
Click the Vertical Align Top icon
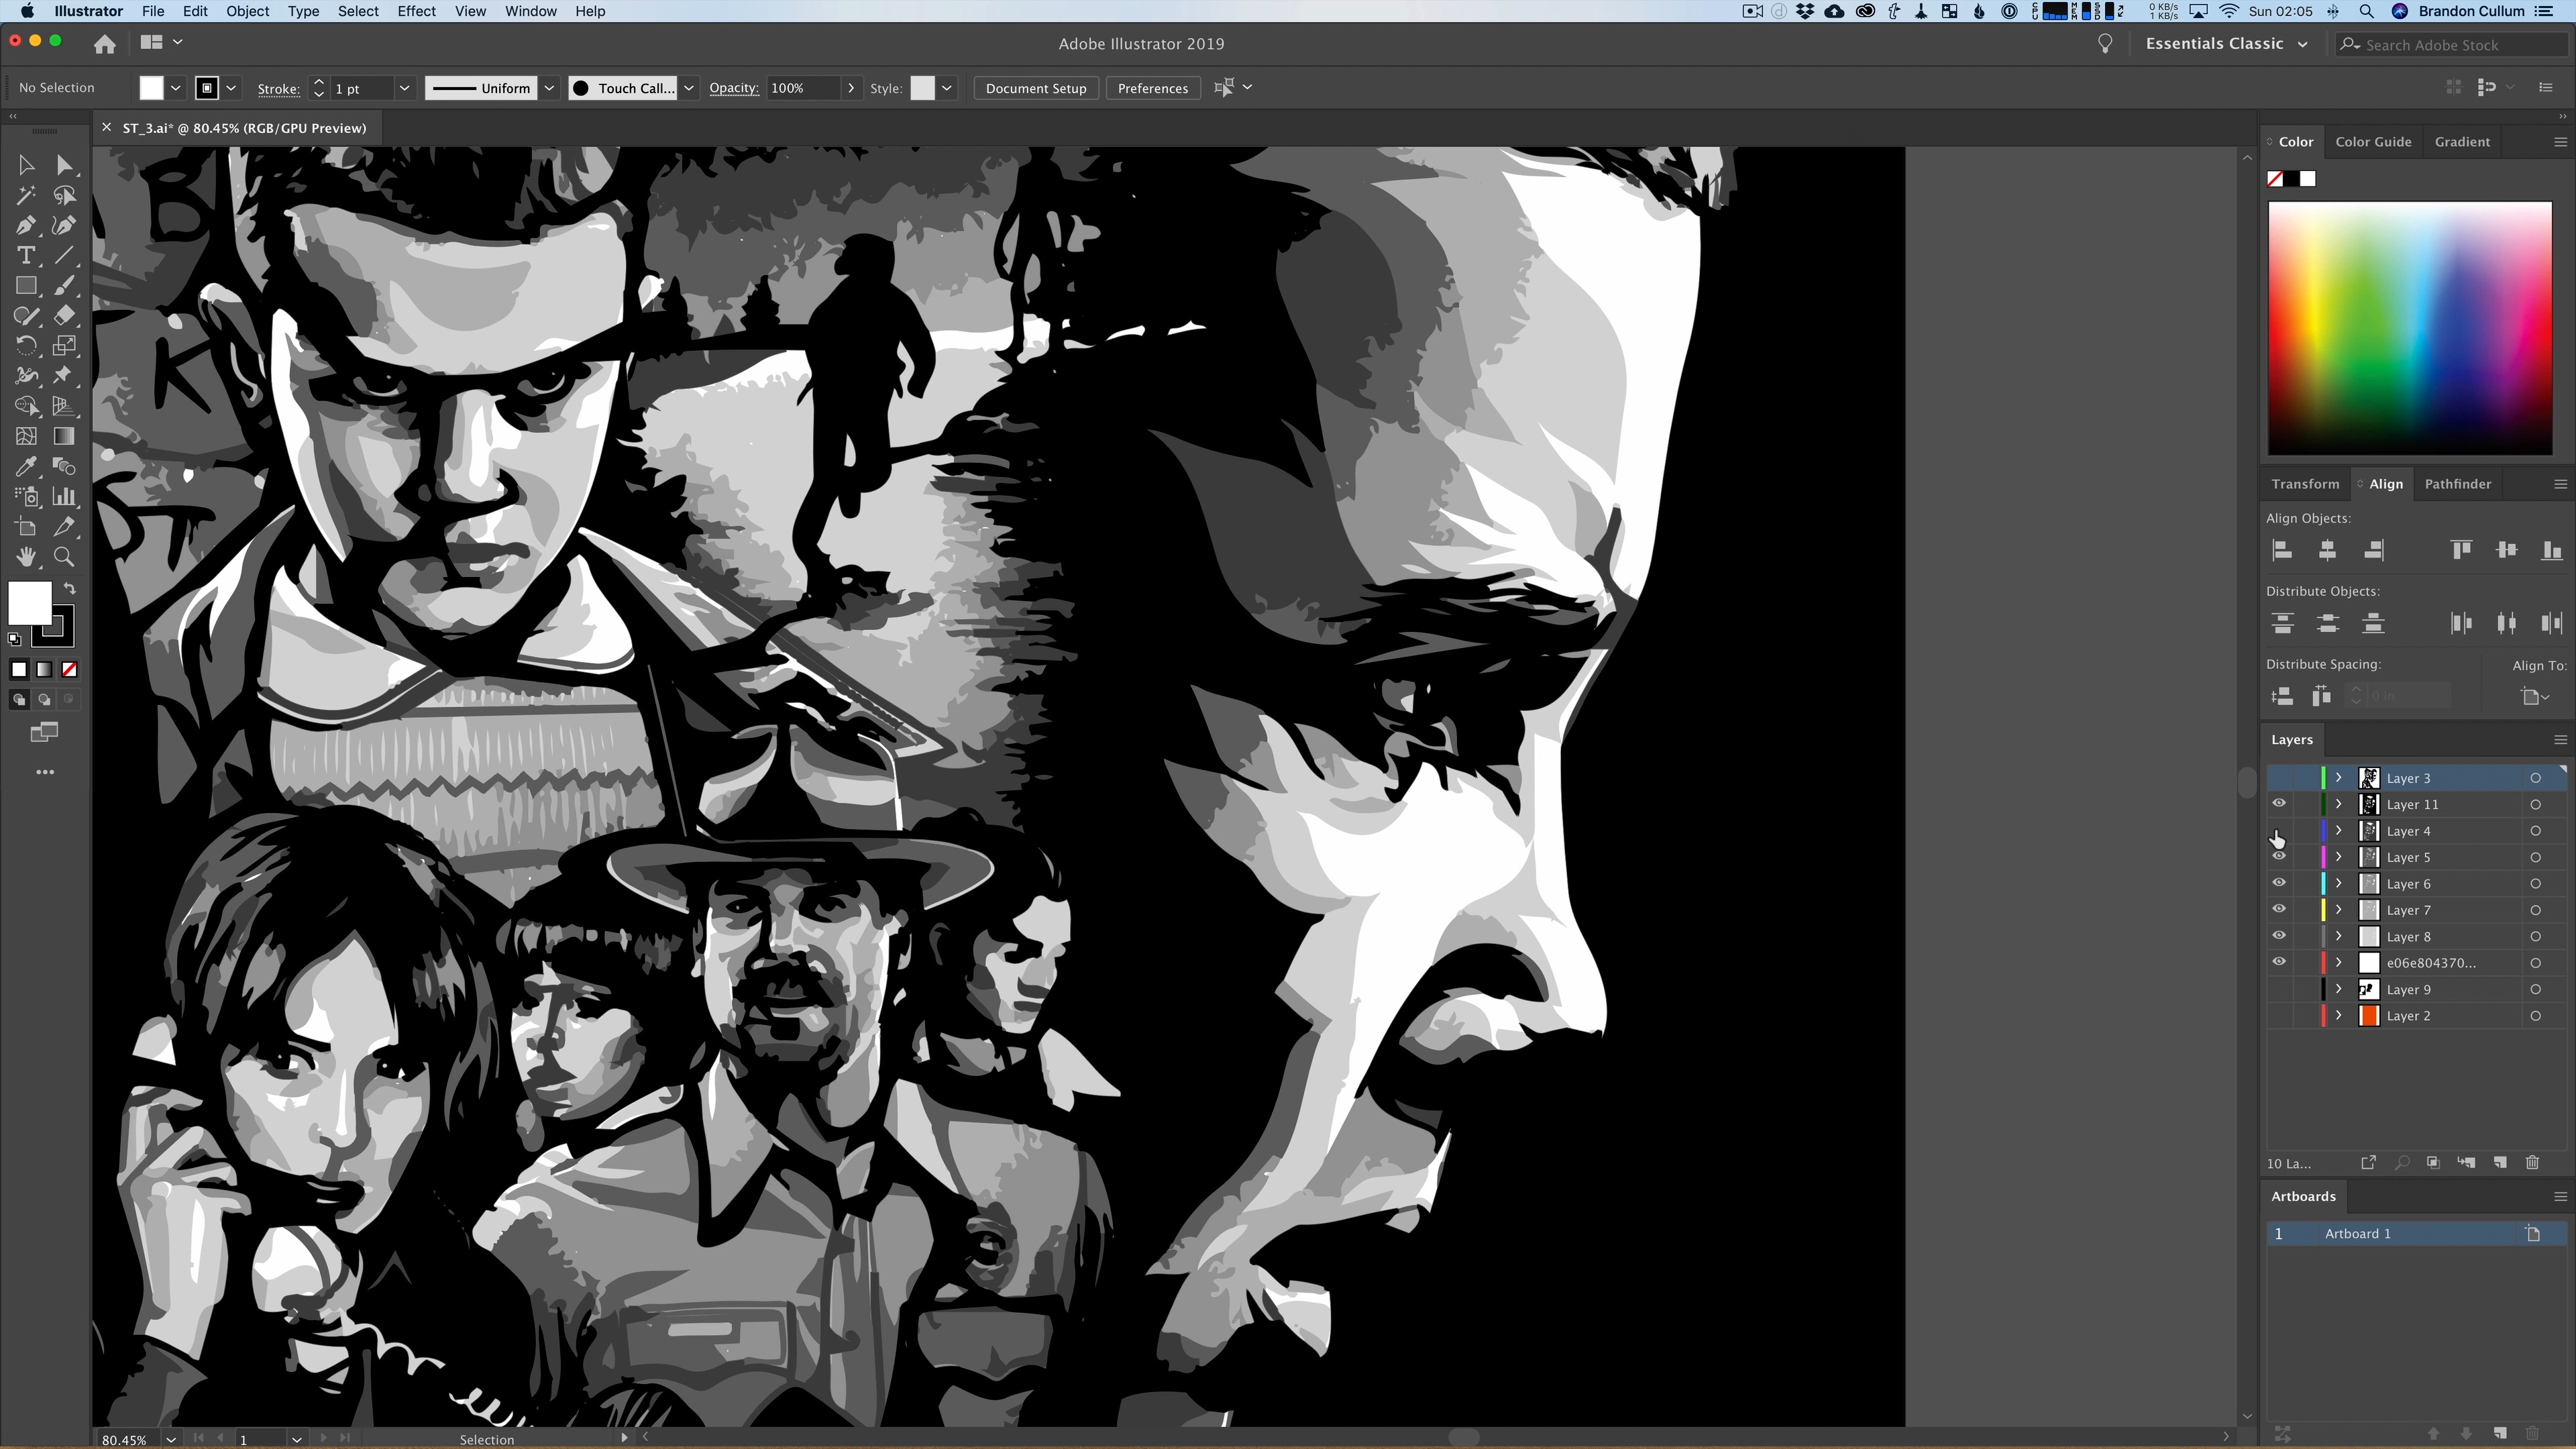(2461, 550)
